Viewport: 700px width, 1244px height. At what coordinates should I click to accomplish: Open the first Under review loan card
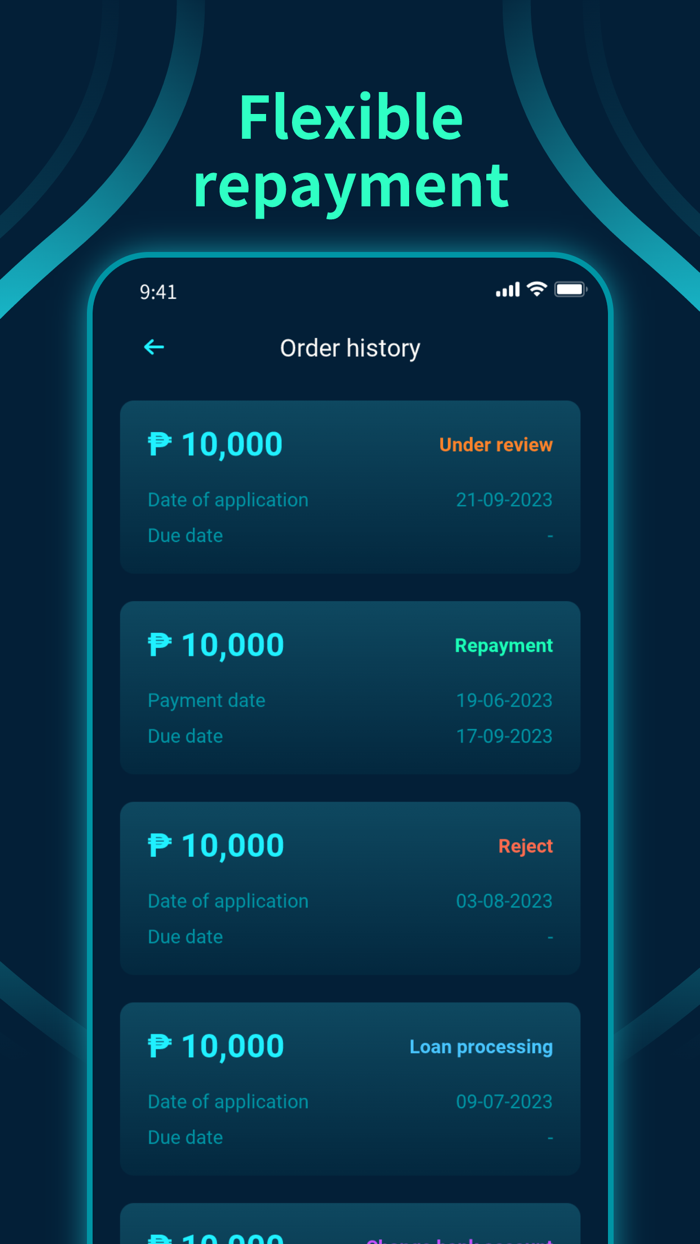pos(350,487)
